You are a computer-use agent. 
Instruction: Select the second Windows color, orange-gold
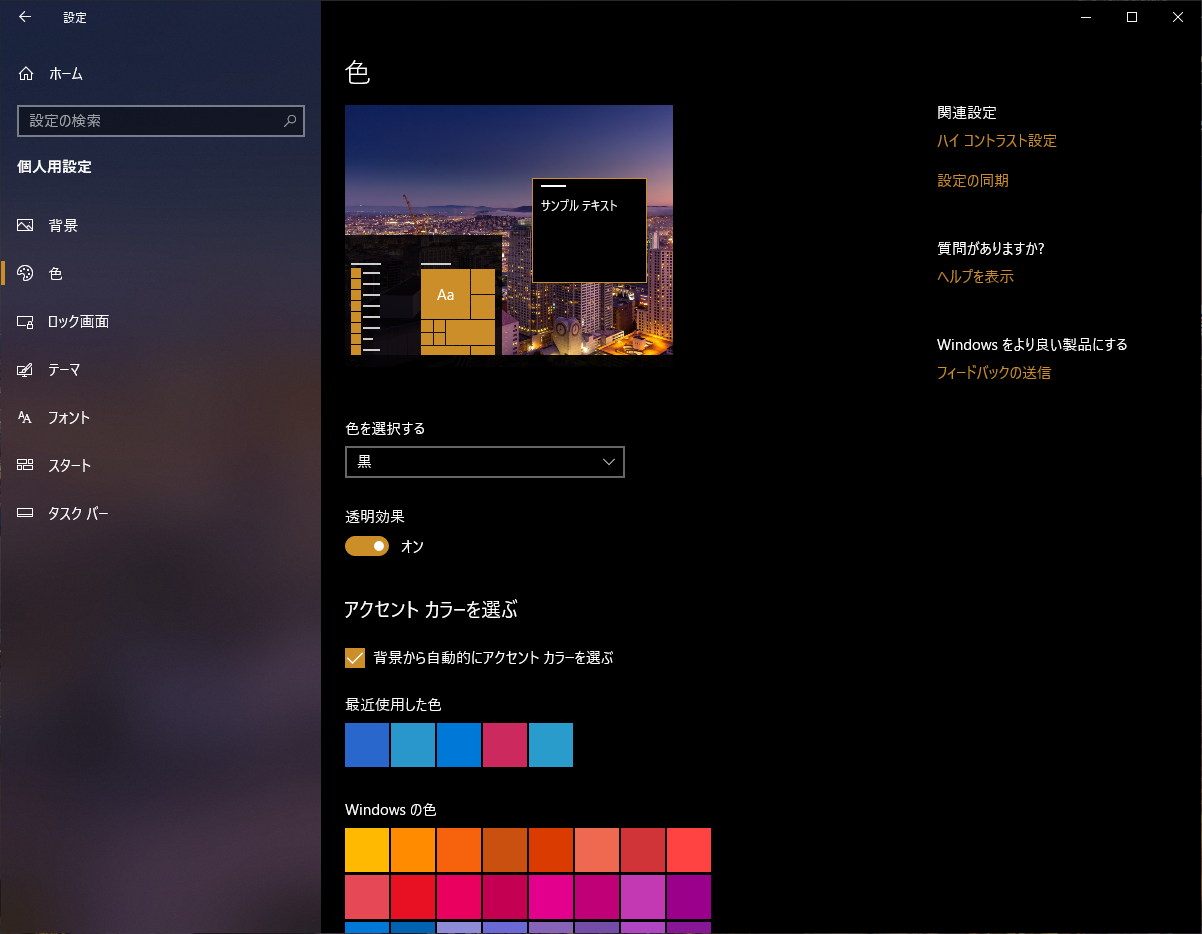tap(413, 850)
